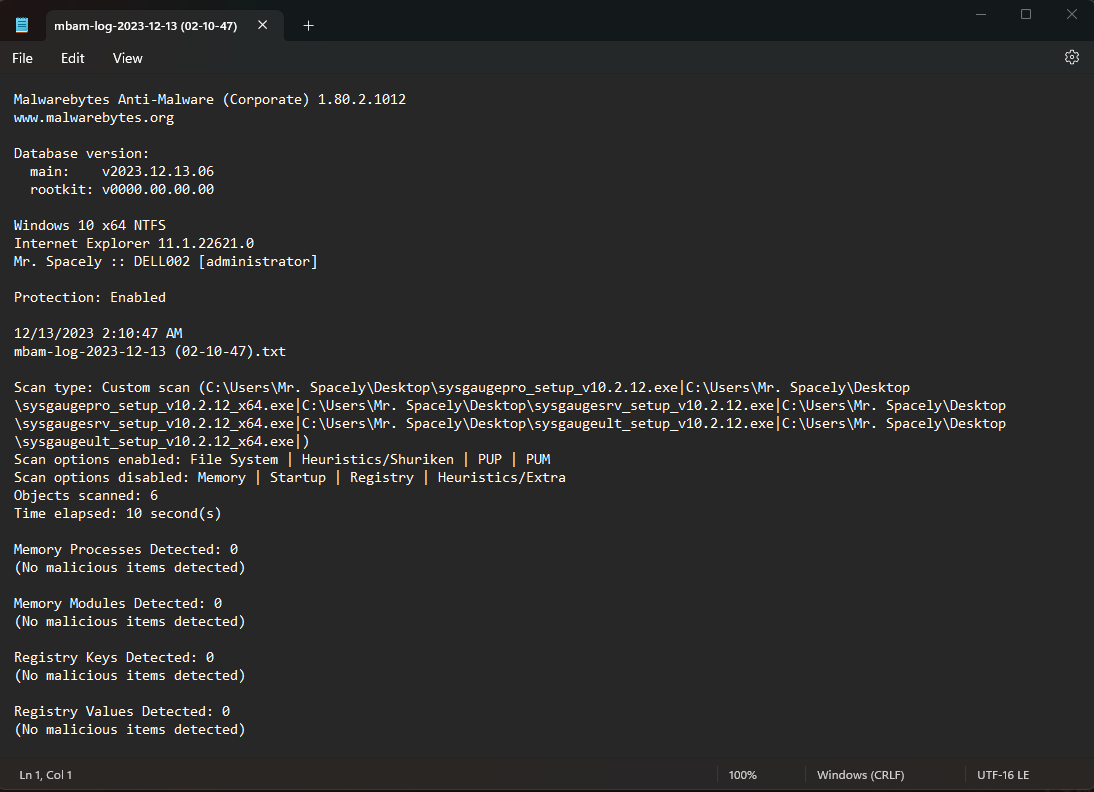The width and height of the screenshot is (1094, 792).
Task: Click the "Protection: Enabled" line
Action: coord(90,298)
